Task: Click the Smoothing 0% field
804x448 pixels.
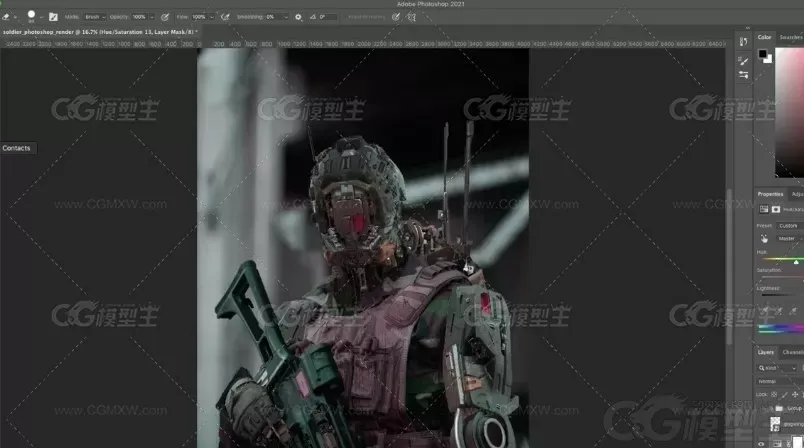Action: 274,17
